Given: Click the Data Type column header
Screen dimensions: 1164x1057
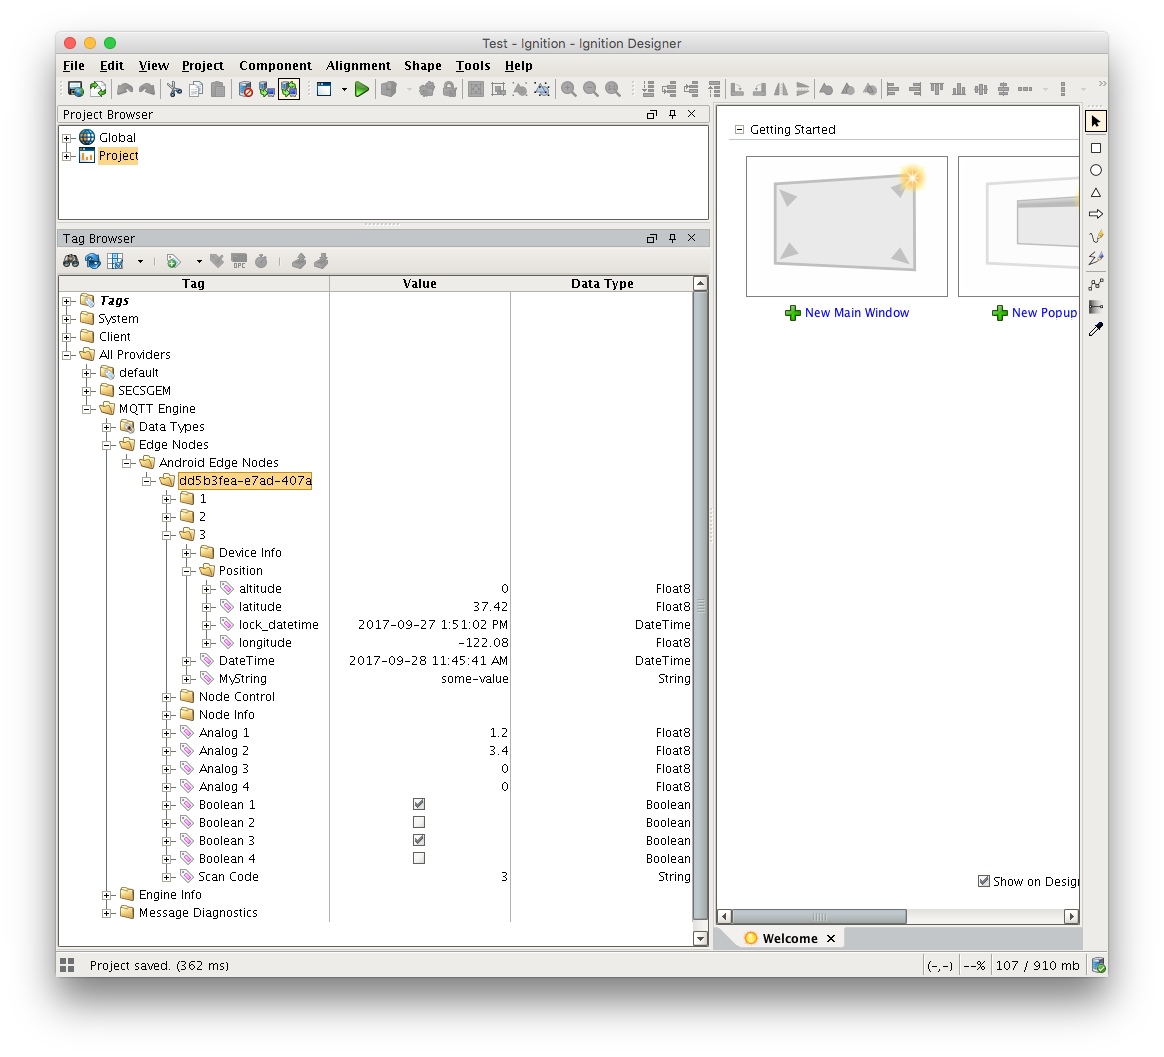Looking at the screenshot, I should (x=602, y=284).
